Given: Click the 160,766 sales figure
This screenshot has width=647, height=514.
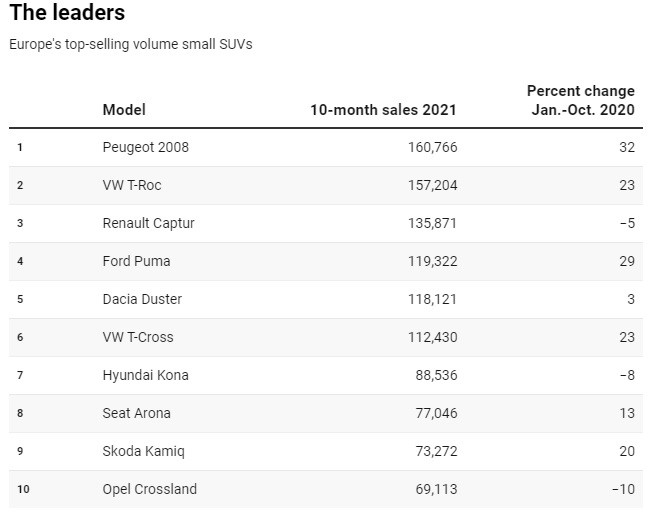Looking at the screenshot, I should 428,147.
